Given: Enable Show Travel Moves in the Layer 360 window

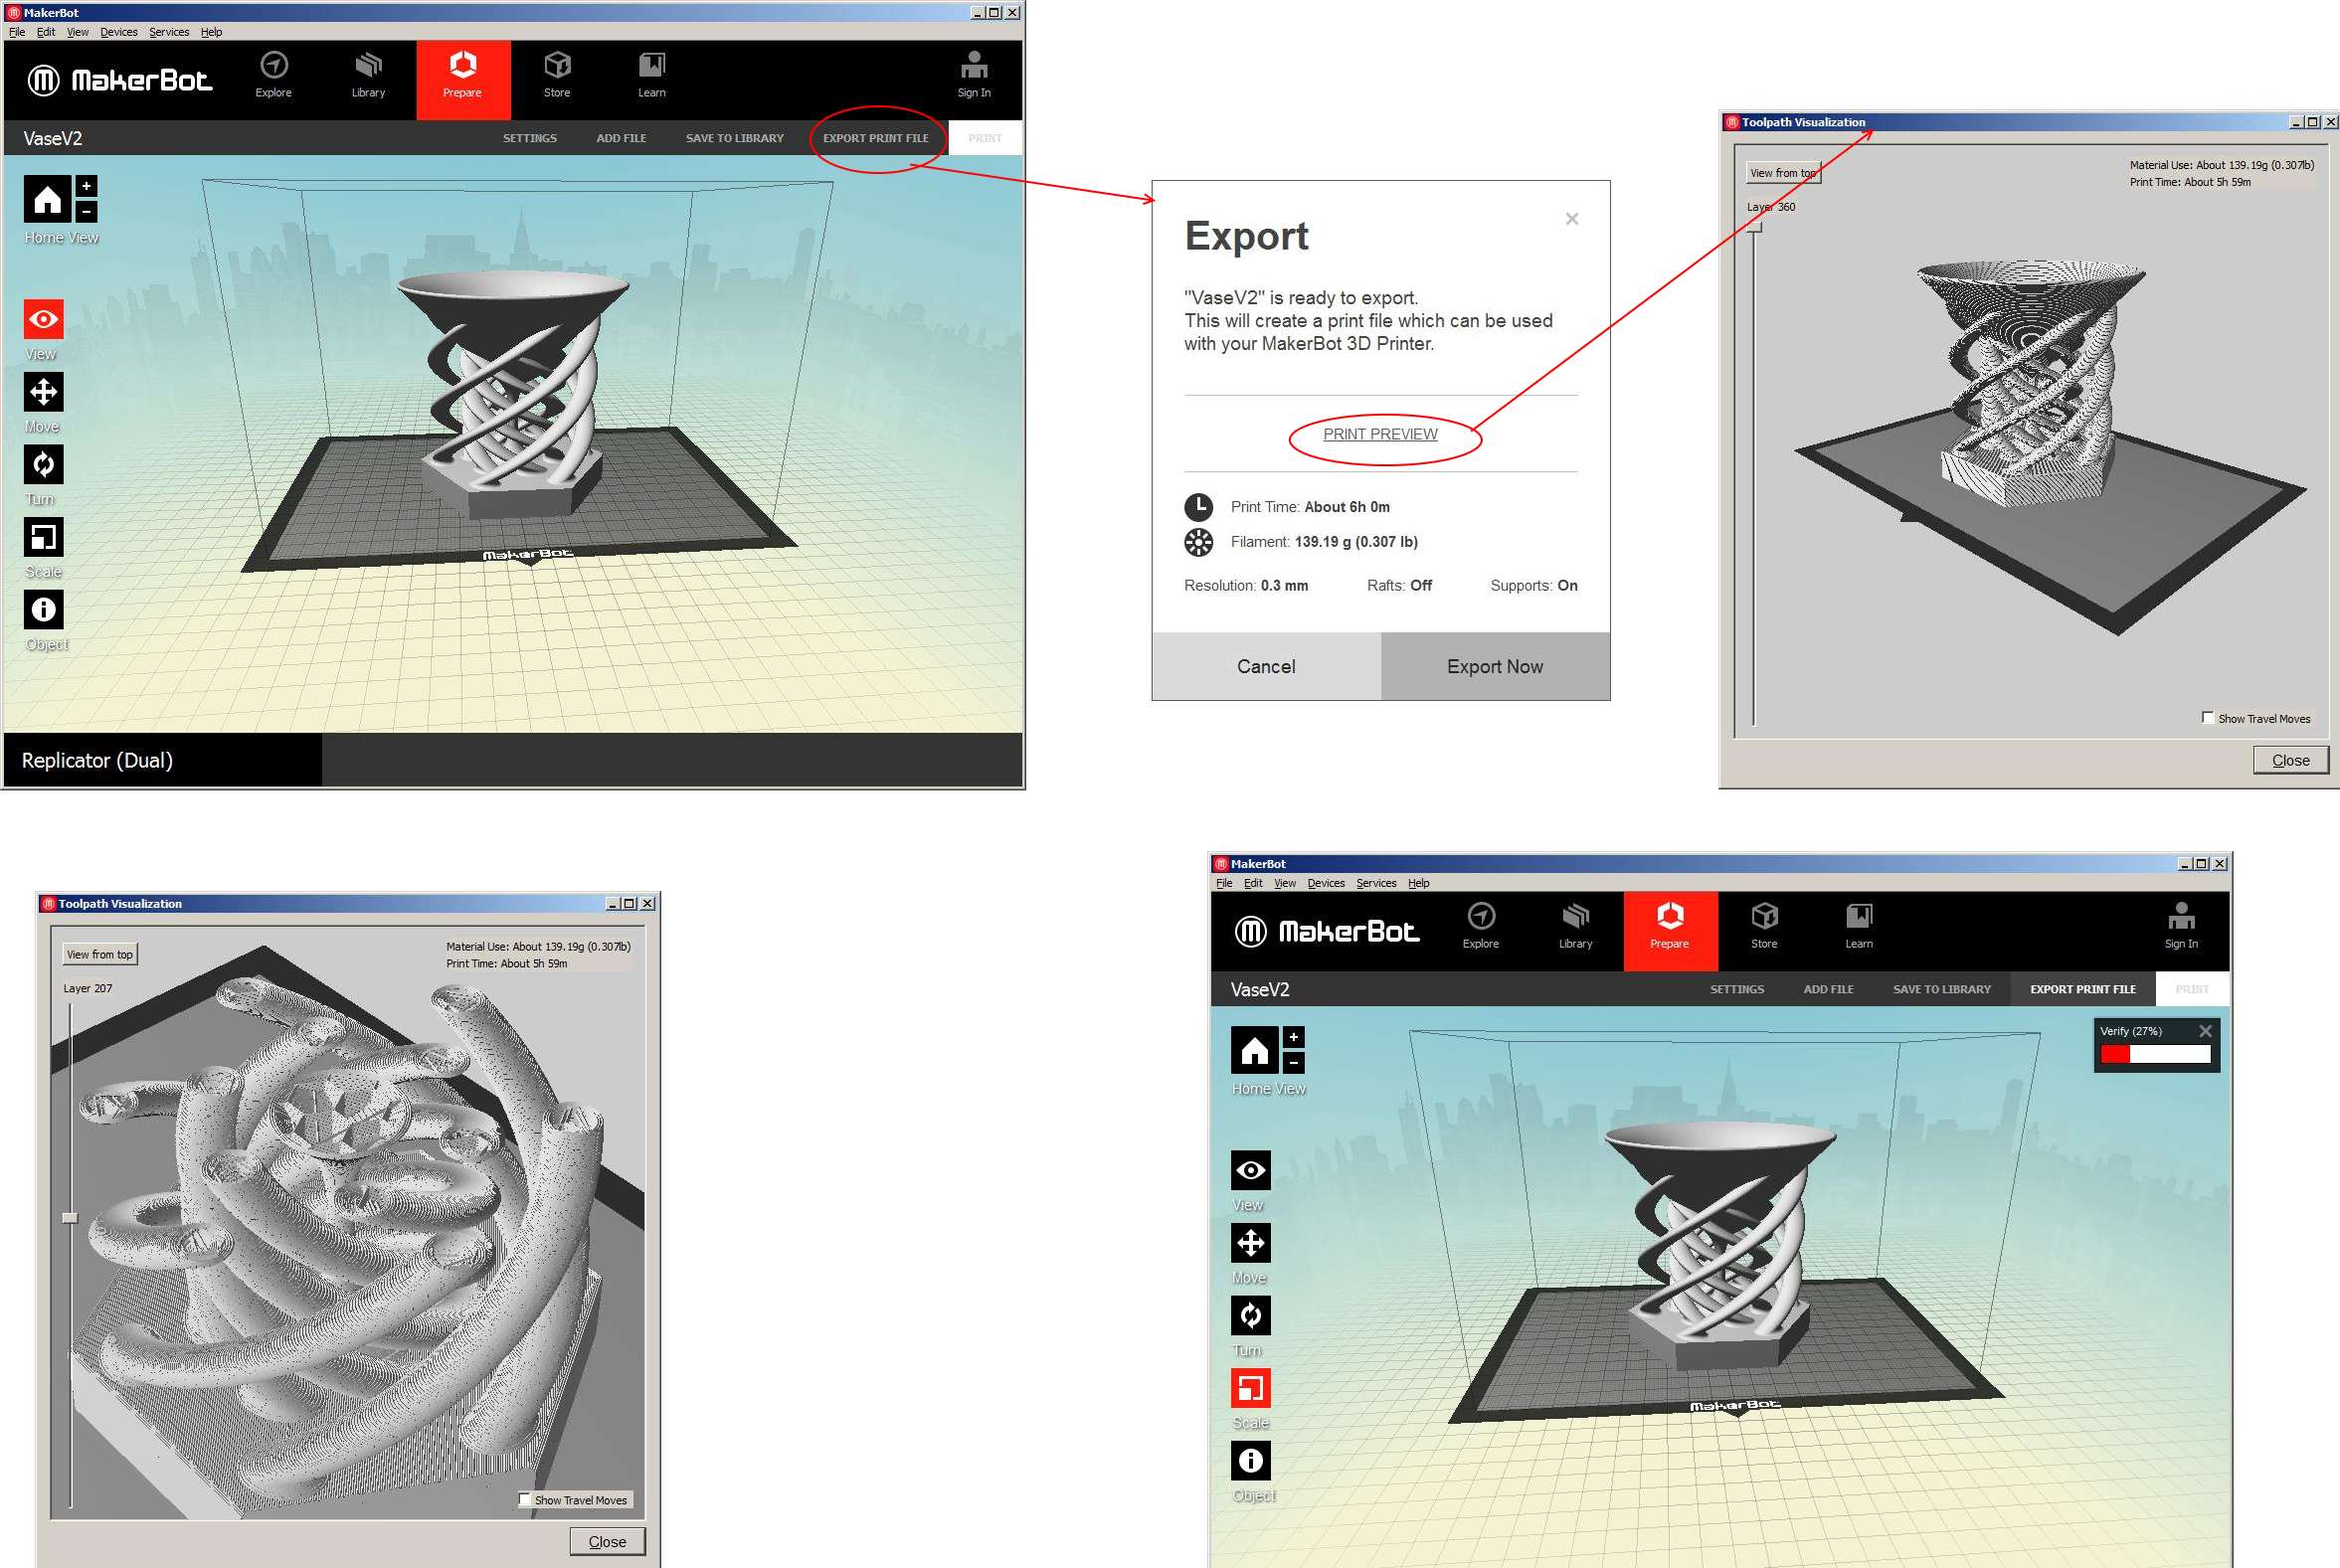Looking at the screenshot, I should [x=2207, y=718].
